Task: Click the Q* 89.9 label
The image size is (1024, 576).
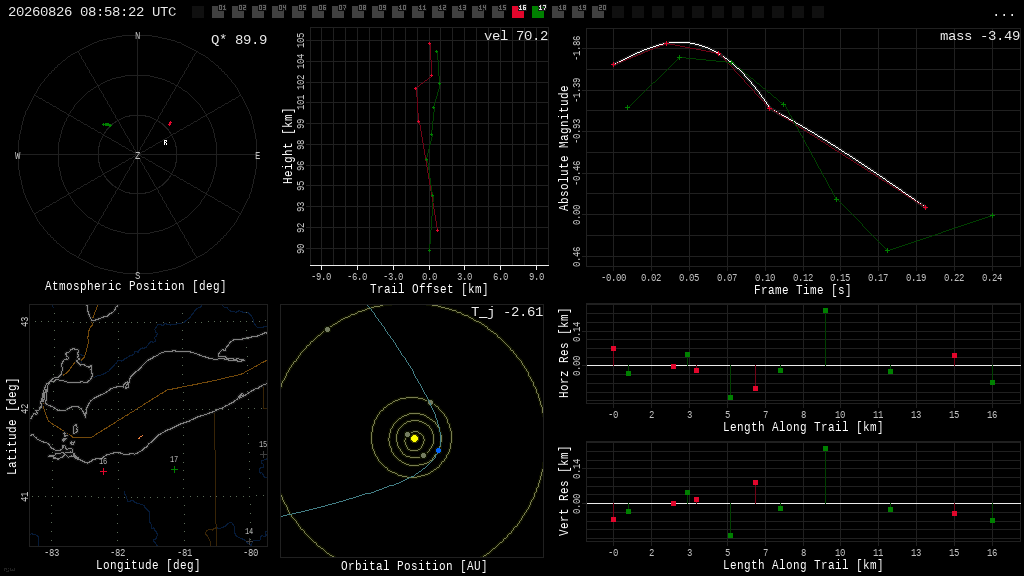Action: [239, 40]
